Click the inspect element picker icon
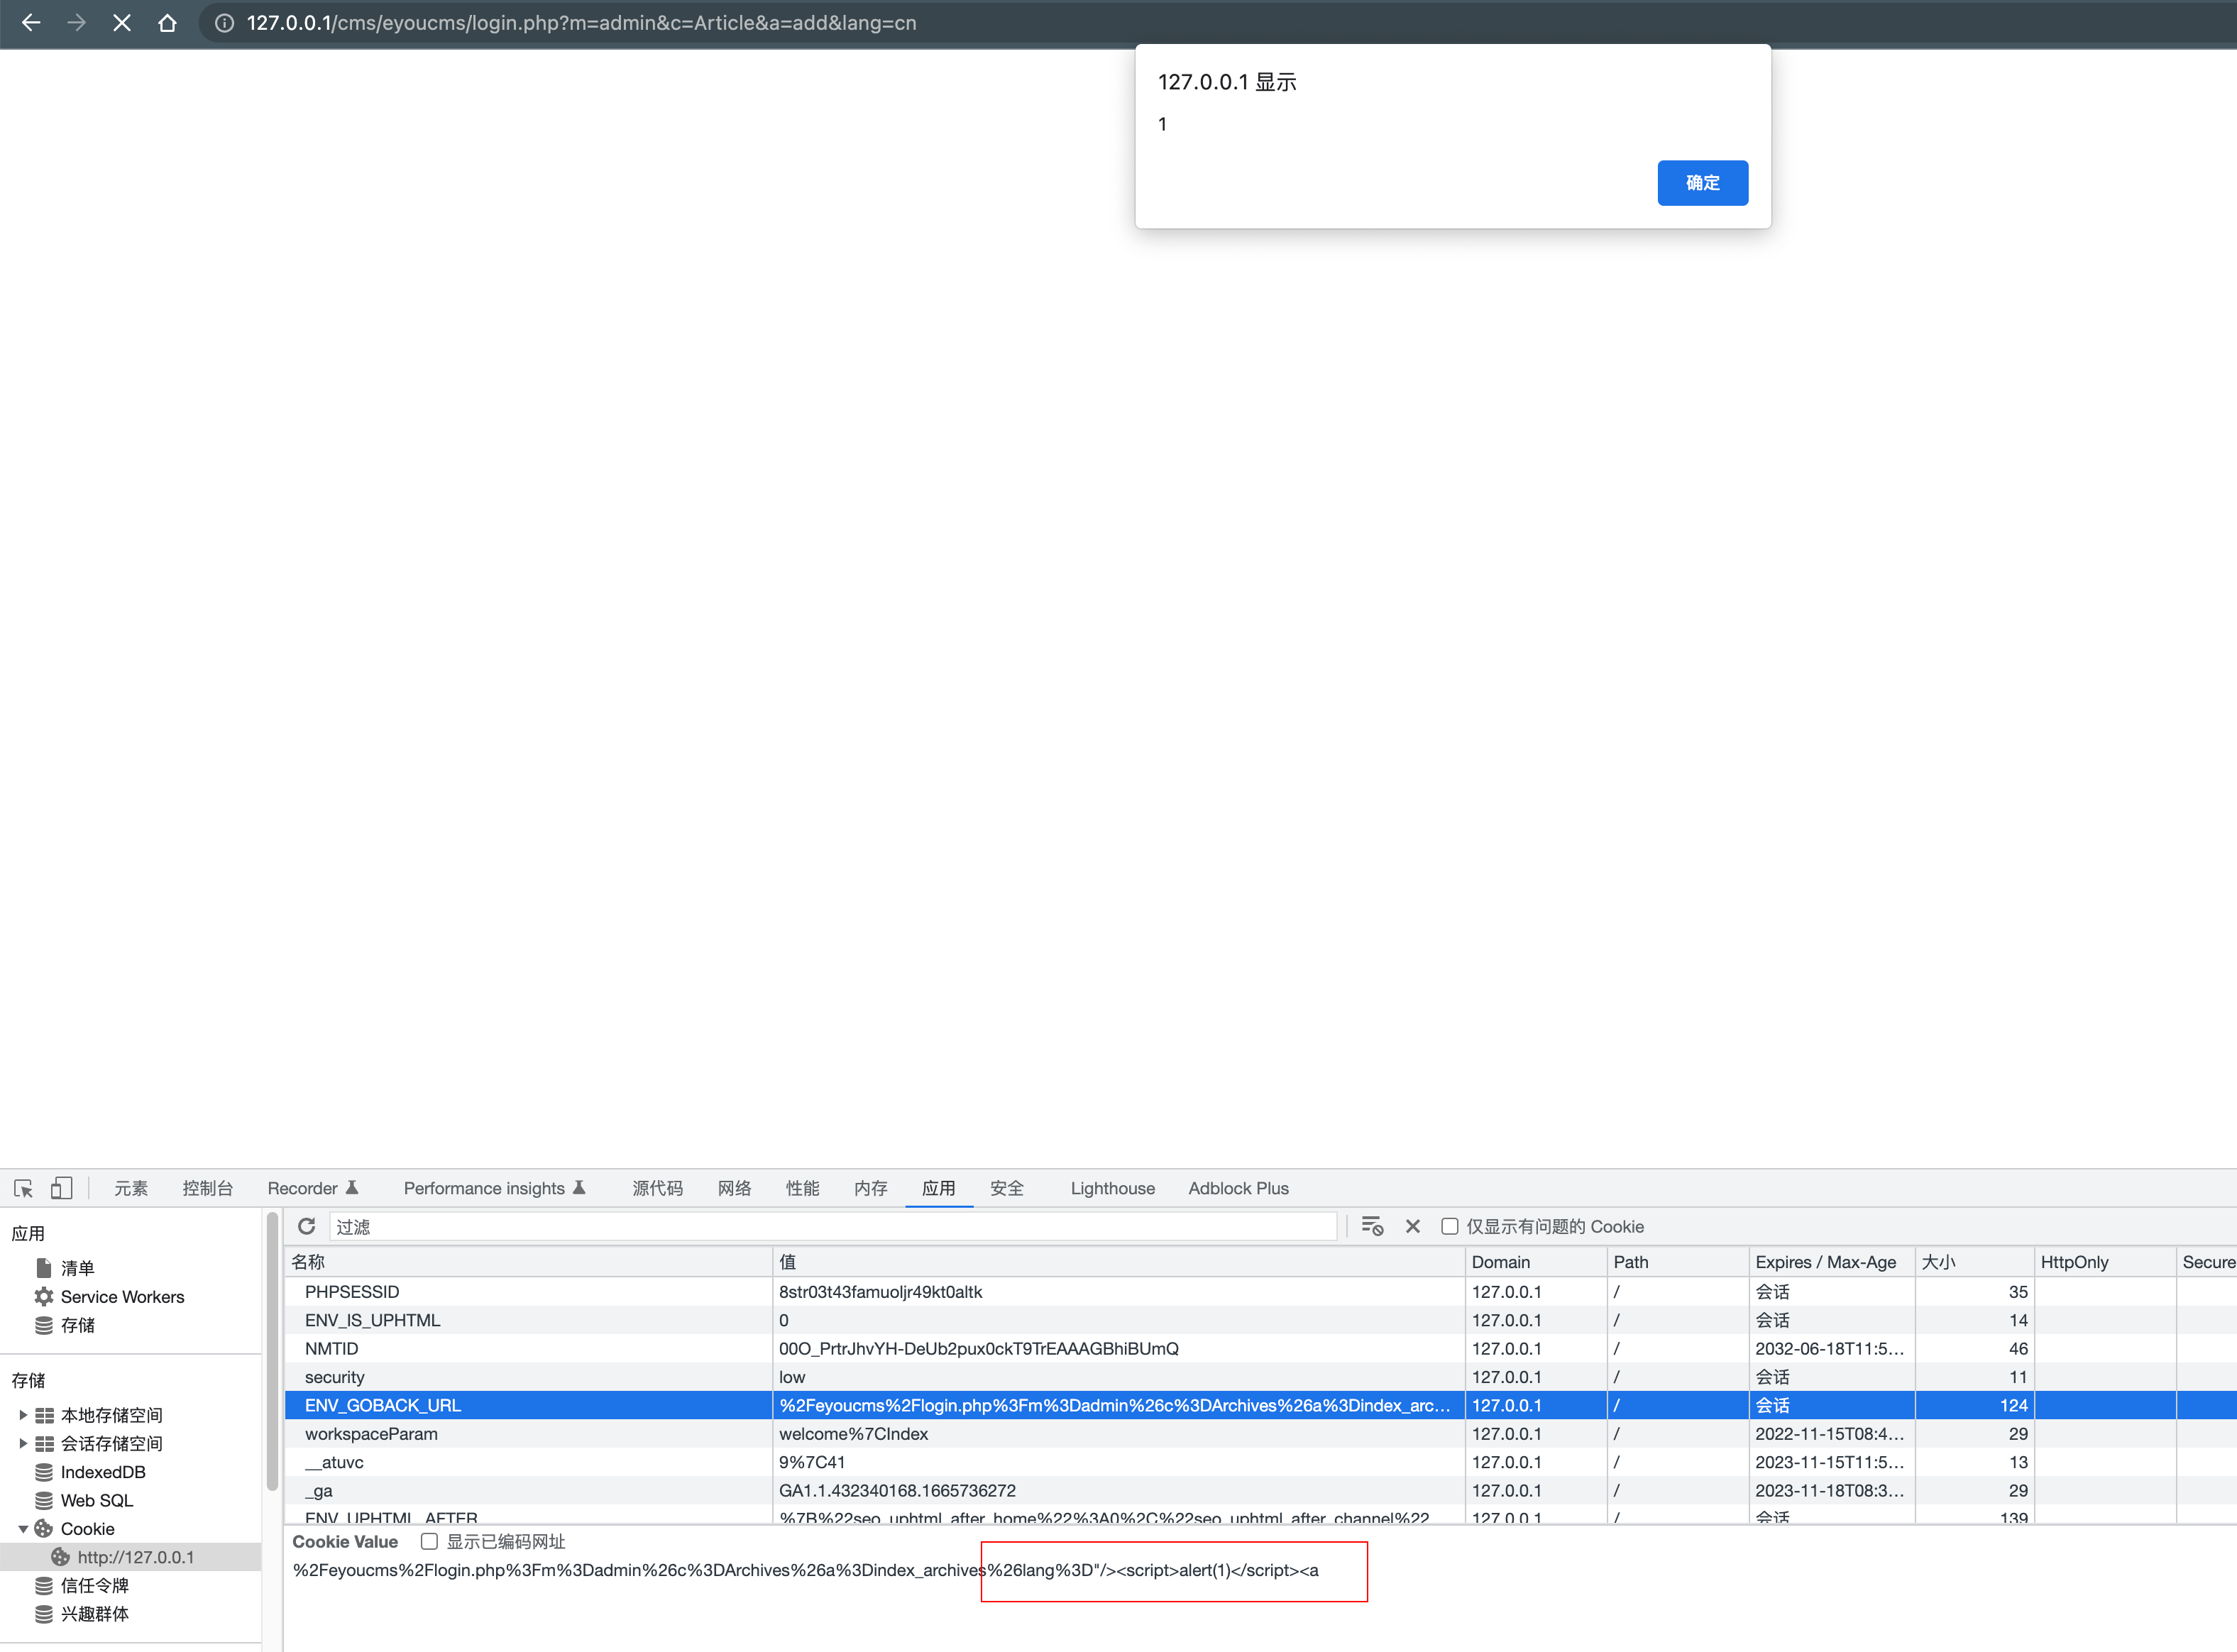Screen dimensions: 2237x1652 [x=23, y=1188]
